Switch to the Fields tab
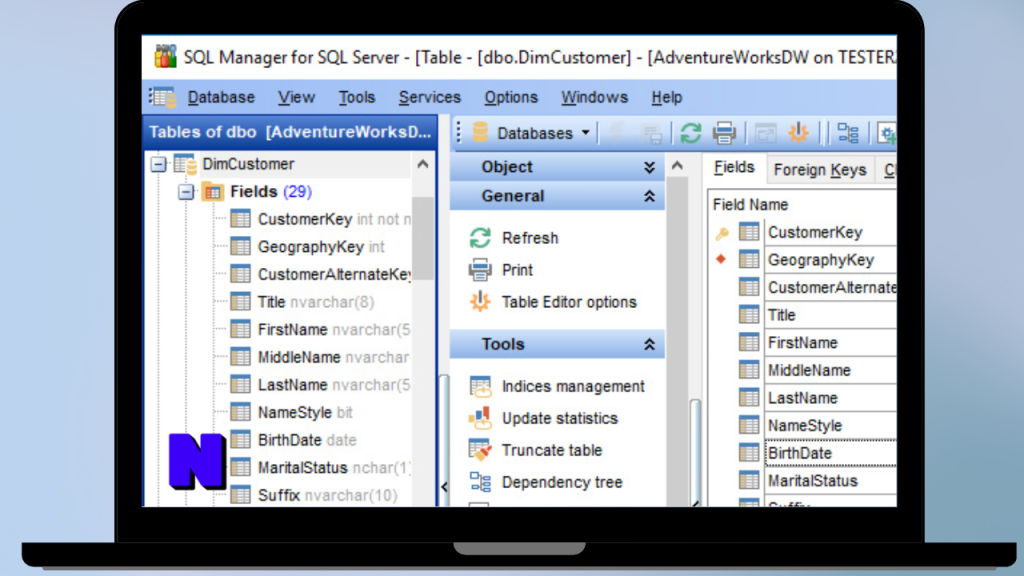 click(x=734, y=168)
